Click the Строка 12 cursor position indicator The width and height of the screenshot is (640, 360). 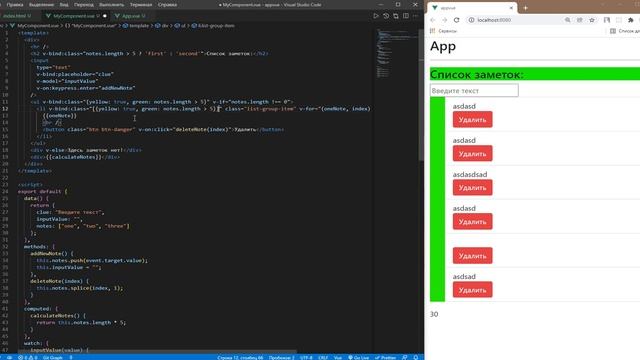point(240,357)
